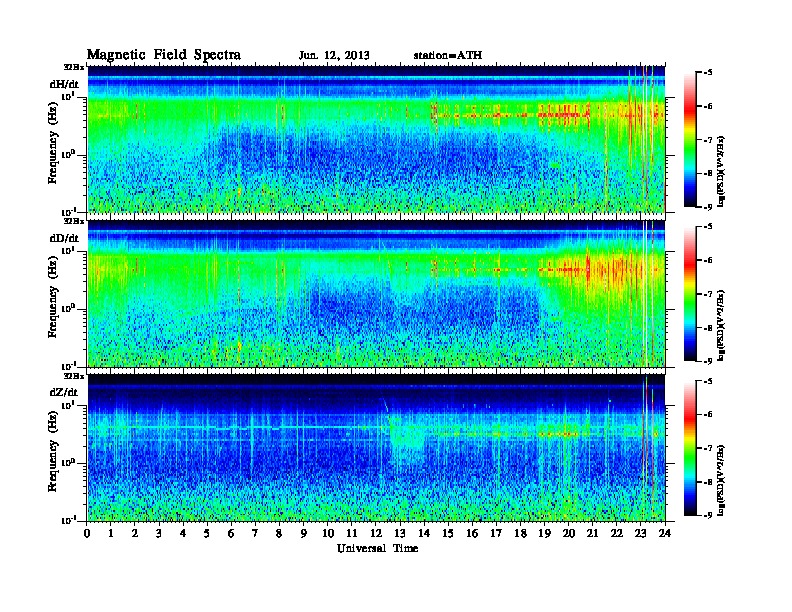Image resolution: width=792 pixels, height=612 pixels.
Task: Click inside the dZ/dt spectrogram plot
Action: click(376, 448)
